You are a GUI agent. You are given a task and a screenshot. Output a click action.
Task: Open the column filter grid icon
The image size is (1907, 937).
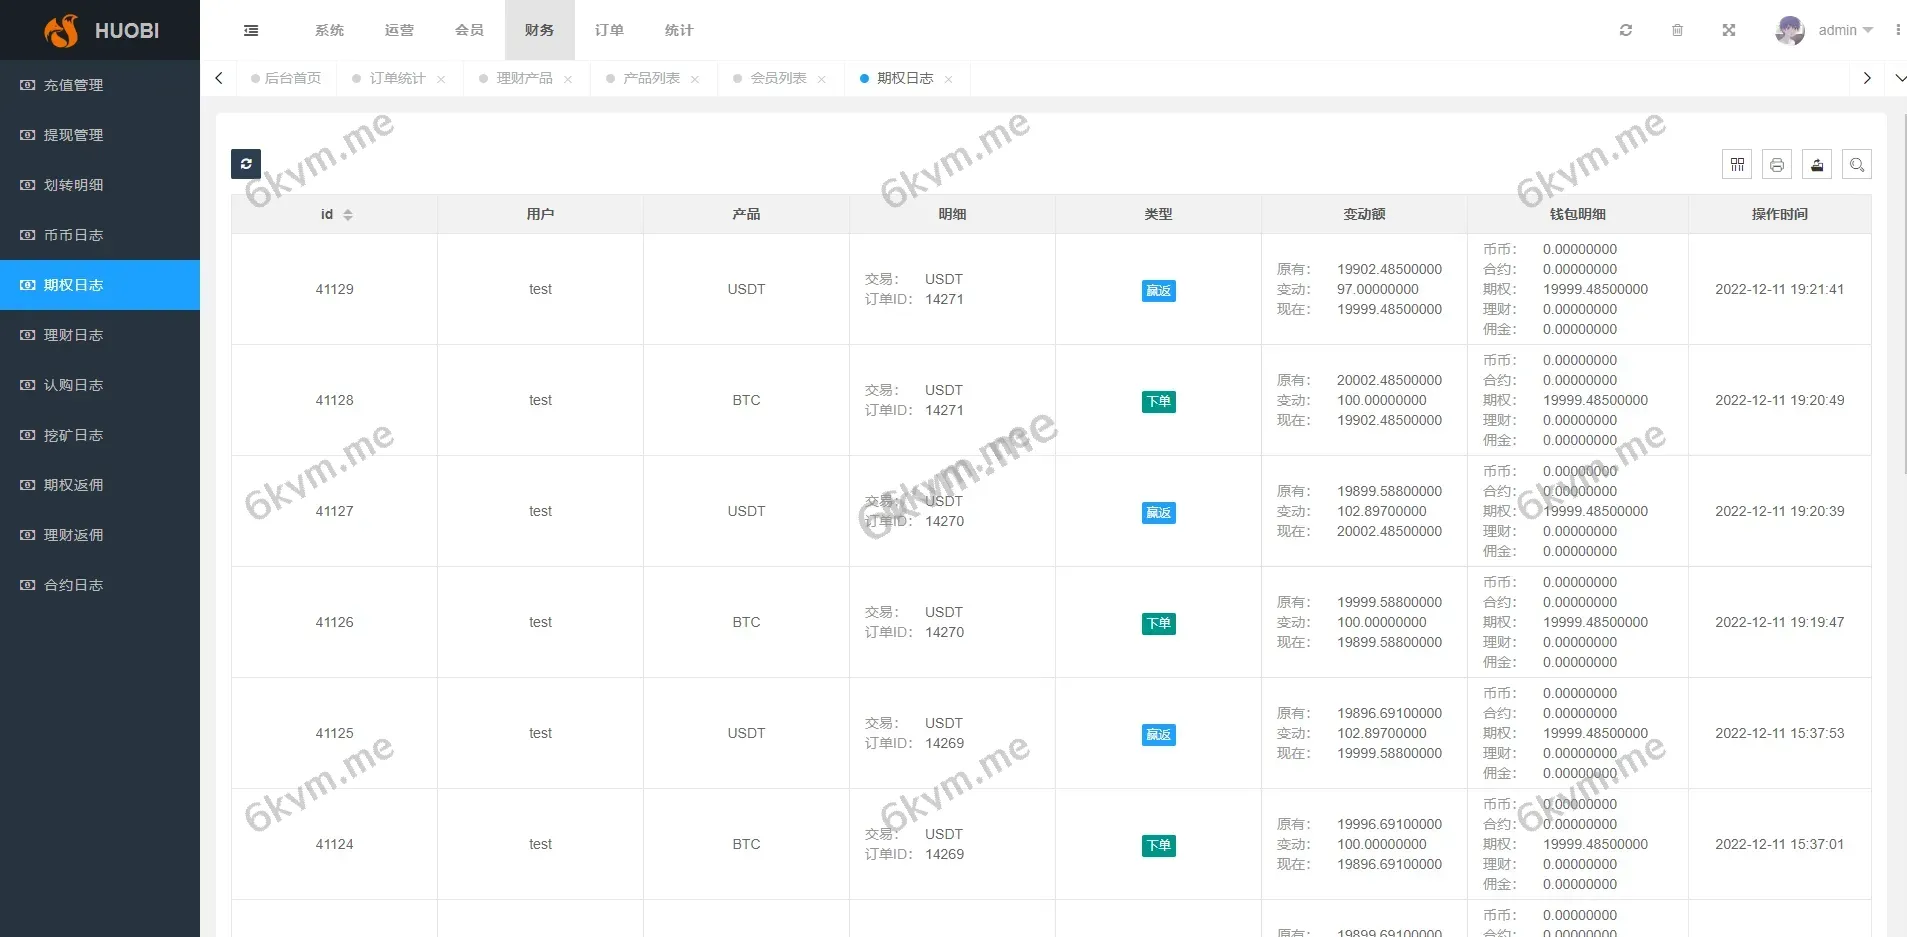coord(1737,165)
